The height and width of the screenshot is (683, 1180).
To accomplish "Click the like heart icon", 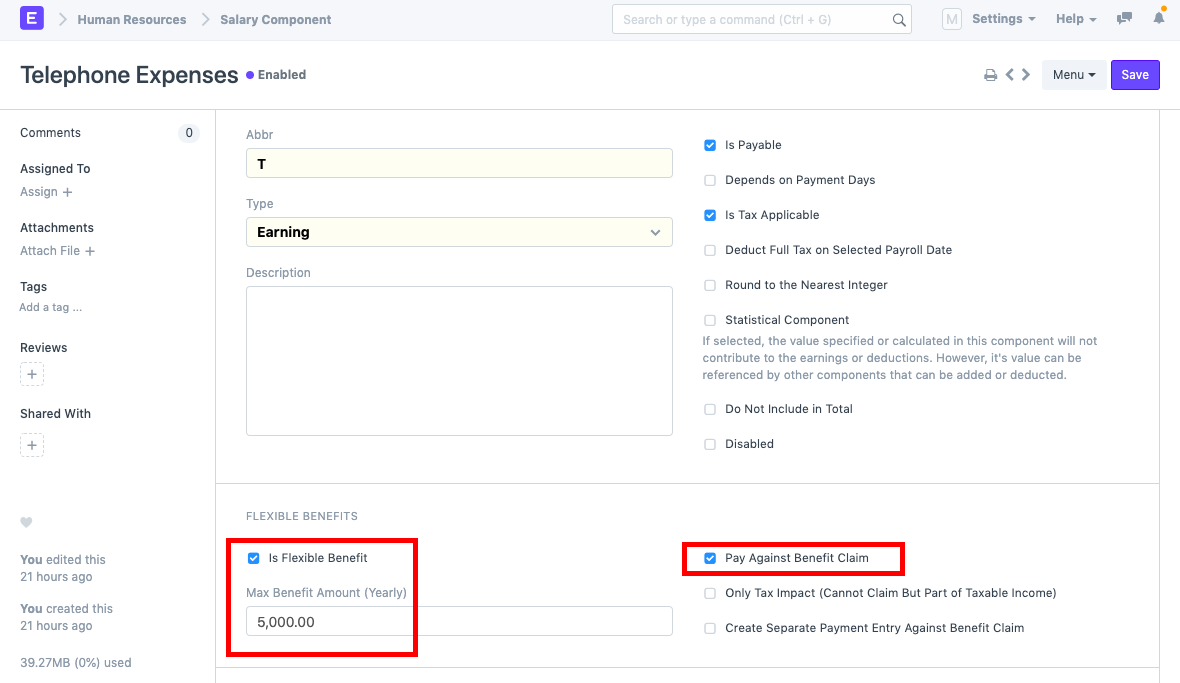I will [27, 522].
